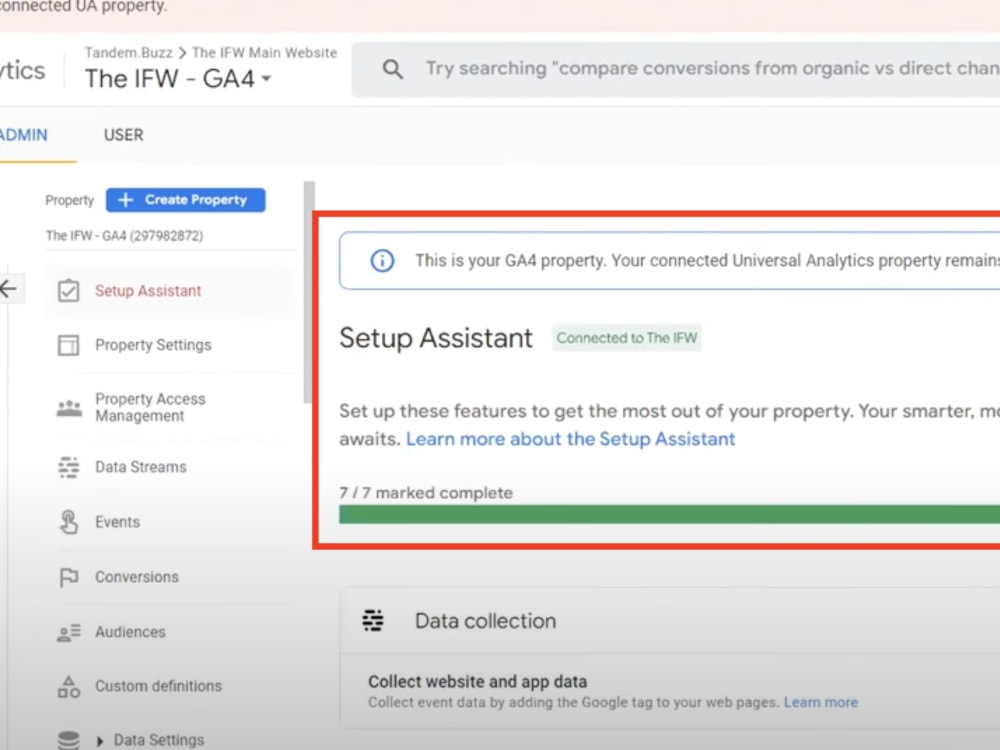Click the Property Settings icon in the sidebar
The width and height of the screenshot is (1000, 750).
[x=67, y=345]
